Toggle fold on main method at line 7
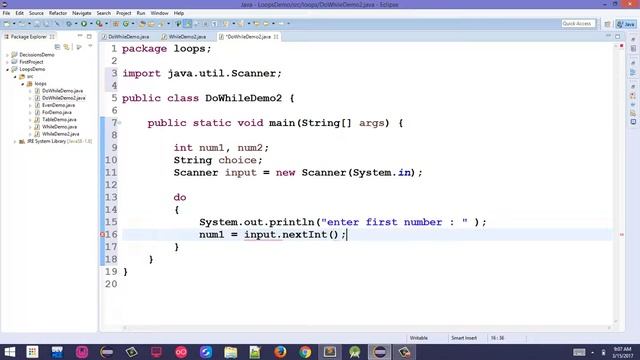 pos(120,123)
